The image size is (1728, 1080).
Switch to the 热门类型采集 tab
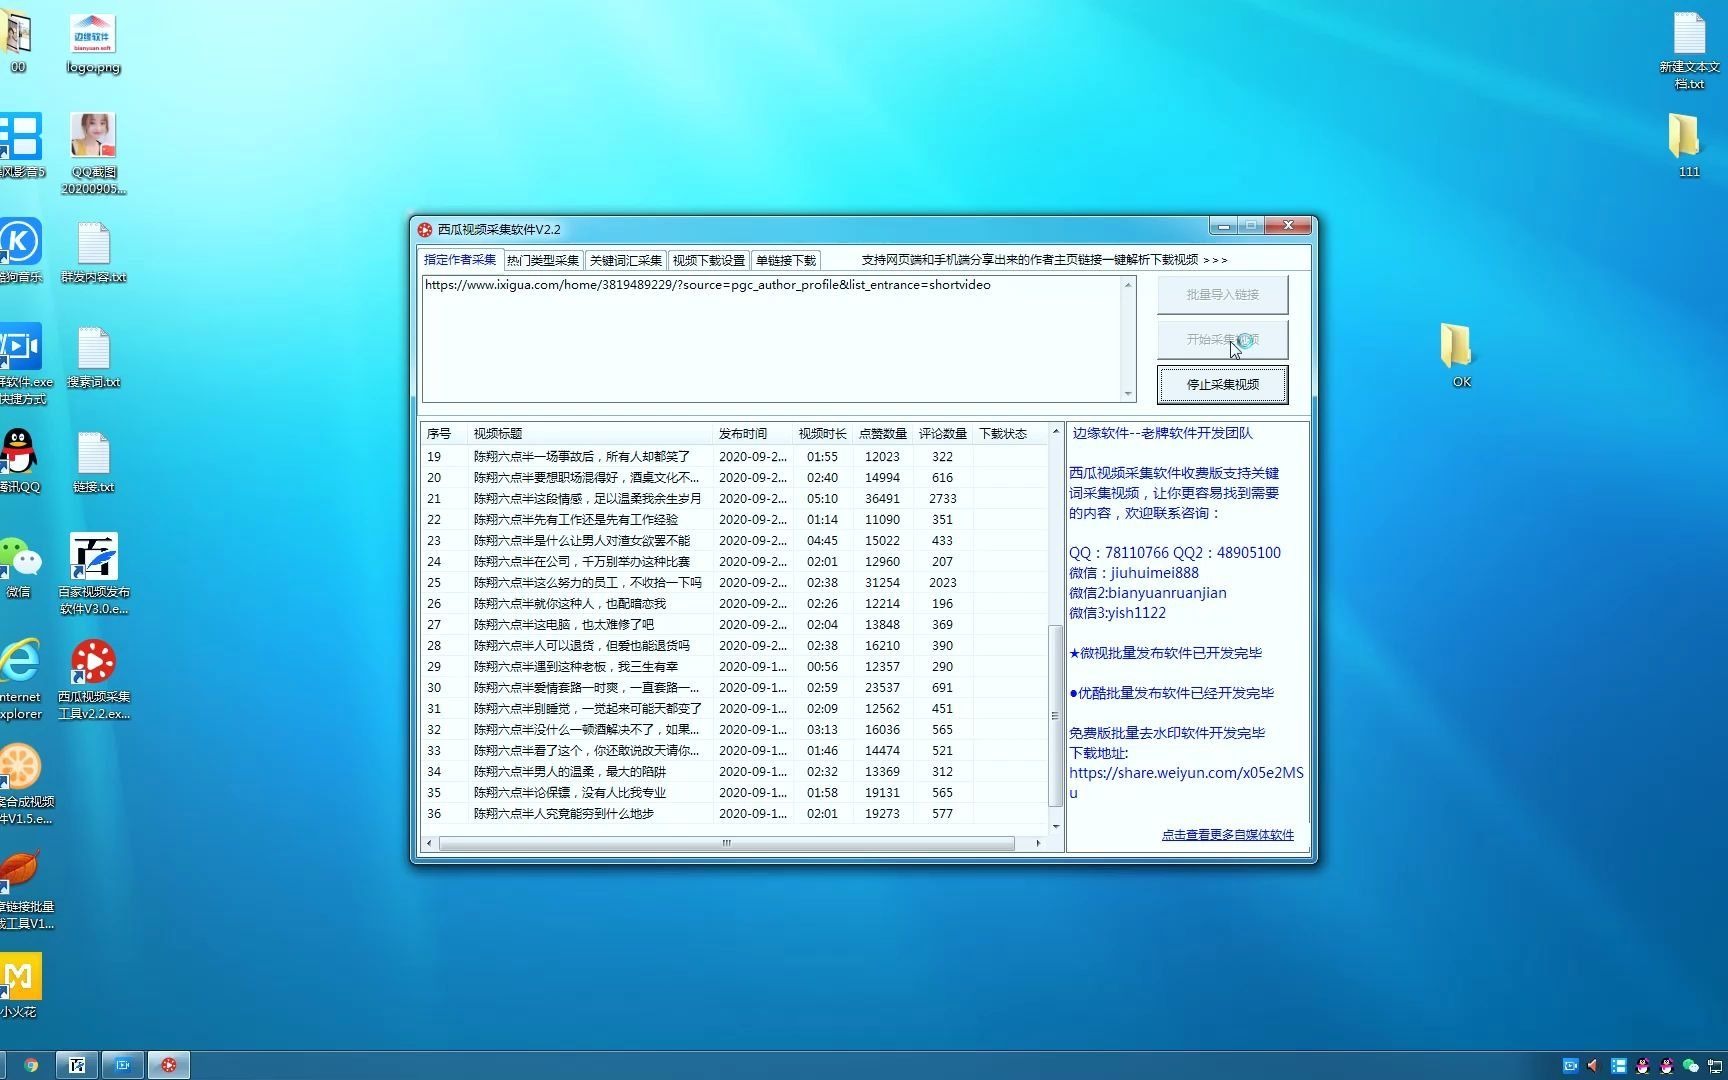coord(543,261)
